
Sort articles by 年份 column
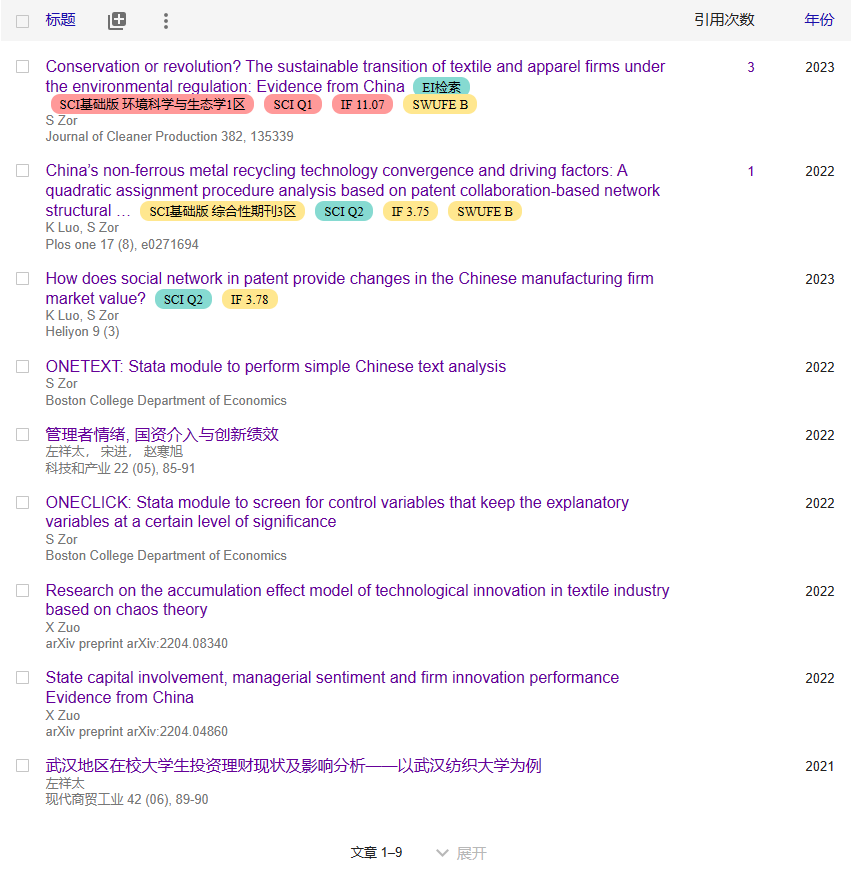tap(818, 21)
